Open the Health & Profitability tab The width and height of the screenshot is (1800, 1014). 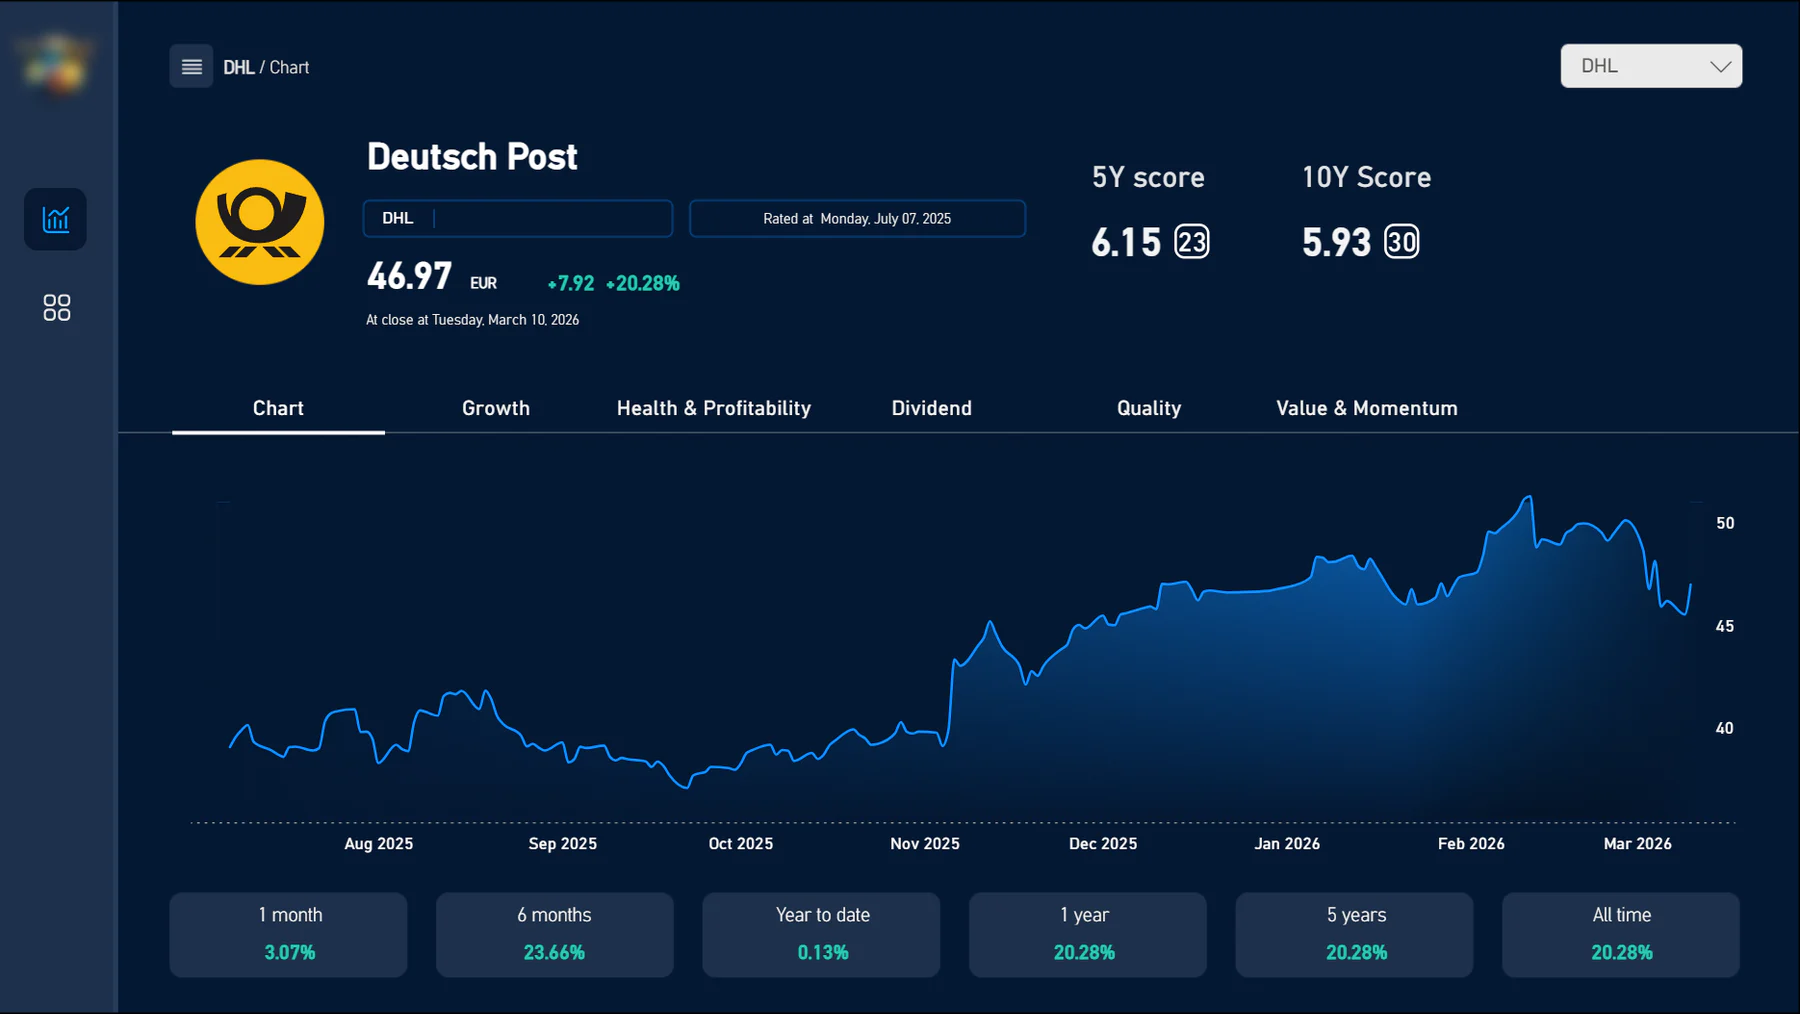[x=714, y=408]
